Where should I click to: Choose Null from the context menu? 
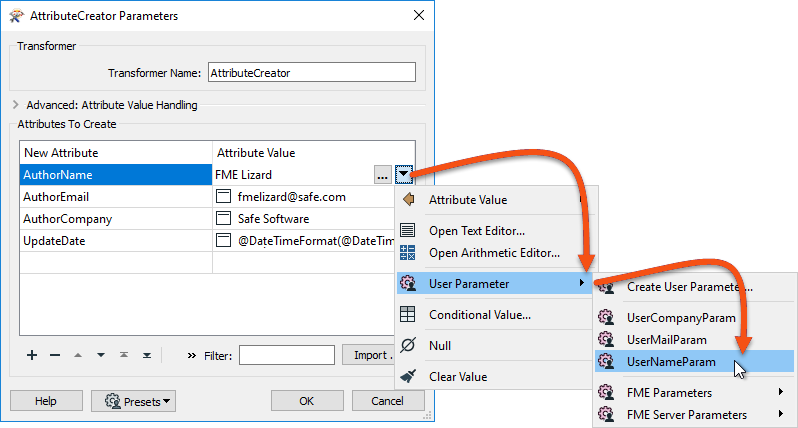tap(440, 346)
